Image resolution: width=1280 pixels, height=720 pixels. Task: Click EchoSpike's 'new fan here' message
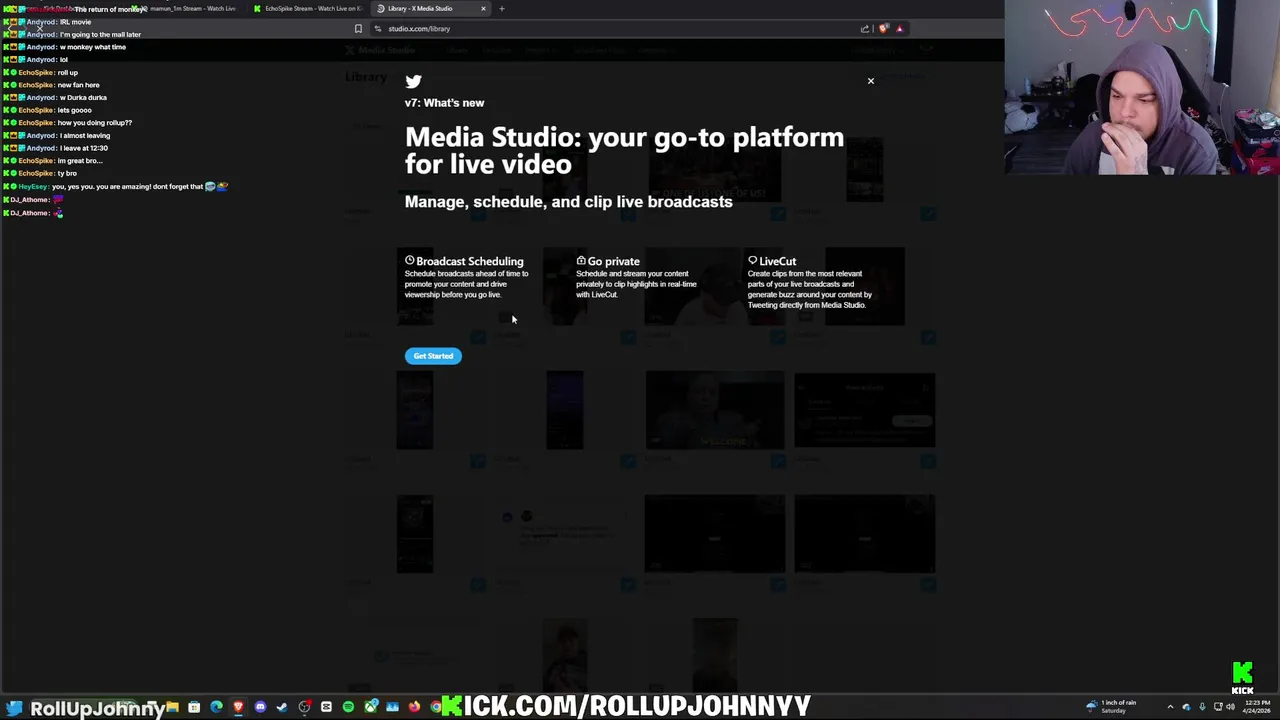[x=52, y=85]
